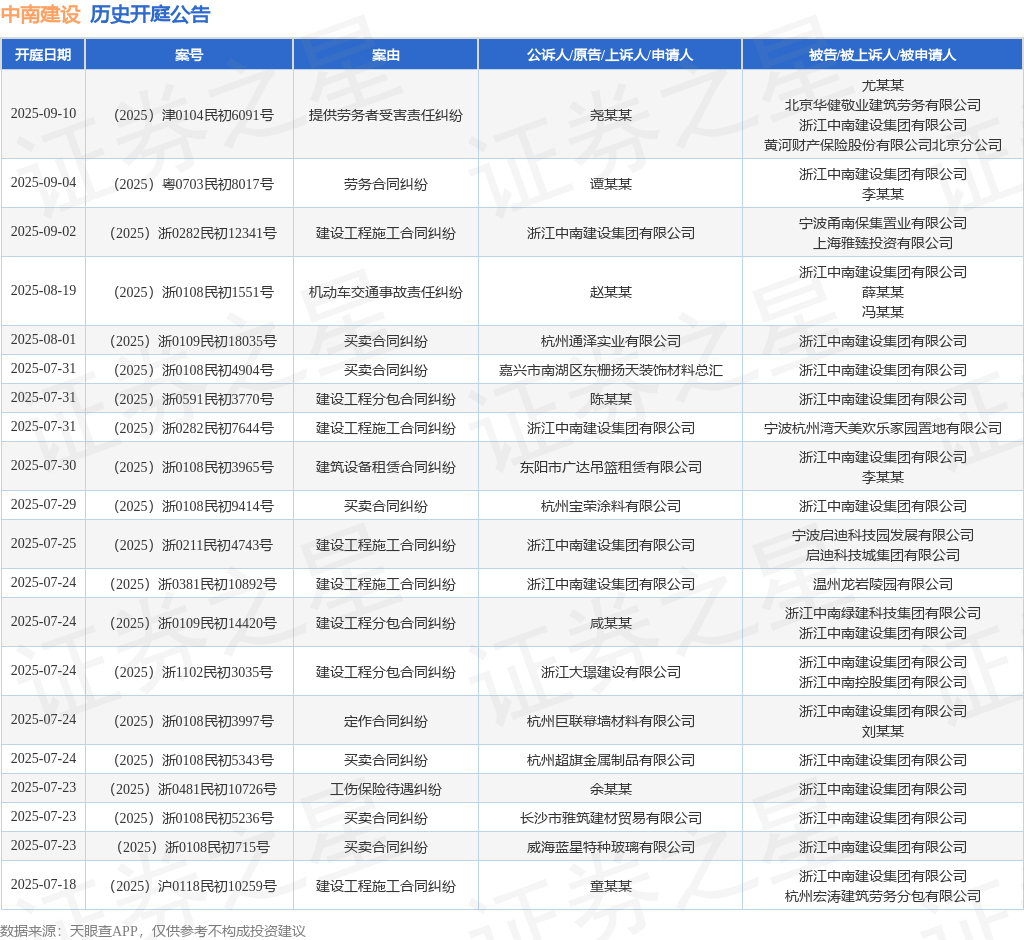1024x940 pixels.
Task: Click plaintiff 杭州巨联幕墙材料有限公司
Action: click(x=611, y=721)
